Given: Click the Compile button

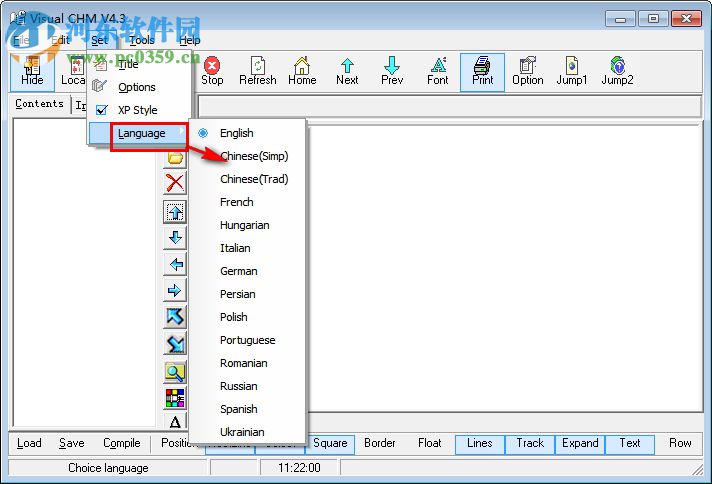Looking at the screenshot, I should pyautogui.click(x=122, y=443).
